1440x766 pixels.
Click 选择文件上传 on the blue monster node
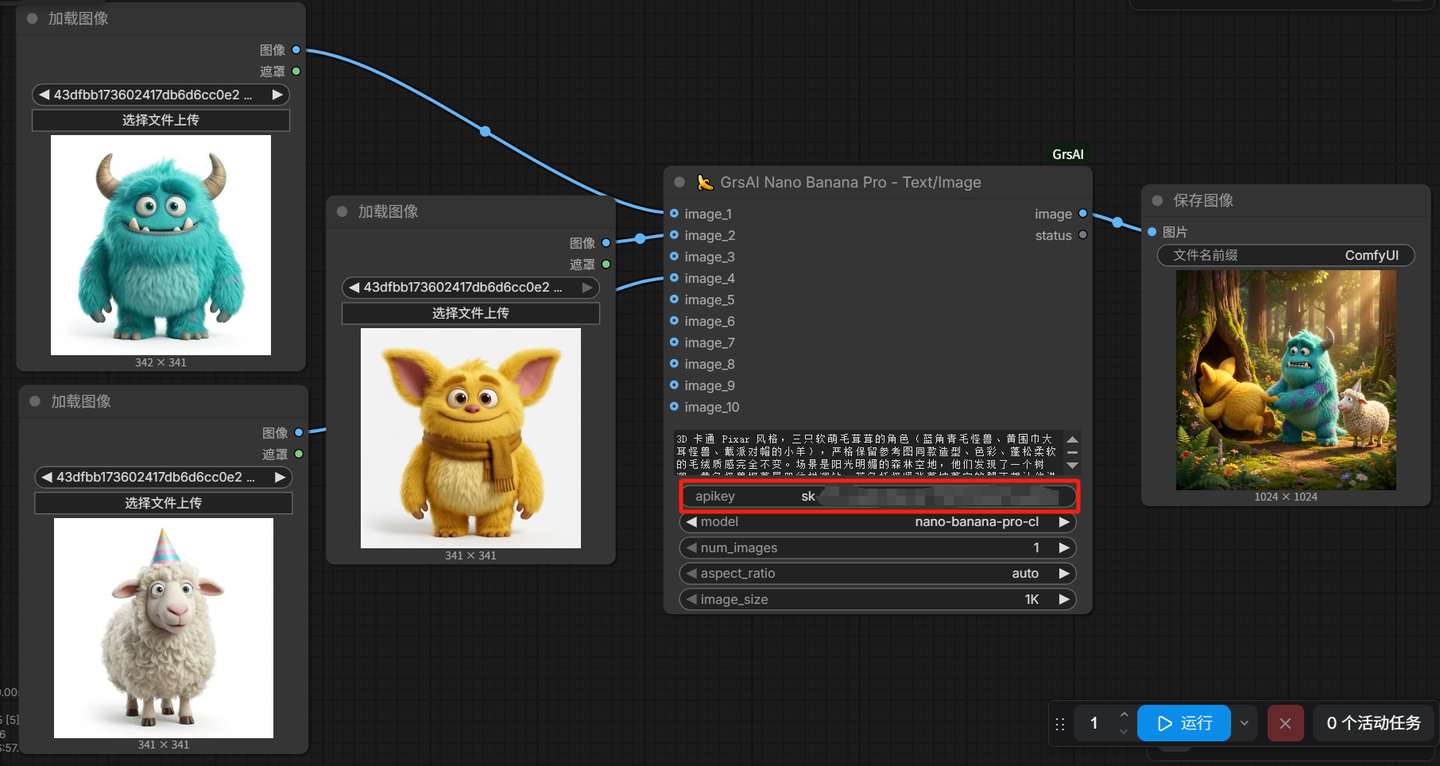161,120
